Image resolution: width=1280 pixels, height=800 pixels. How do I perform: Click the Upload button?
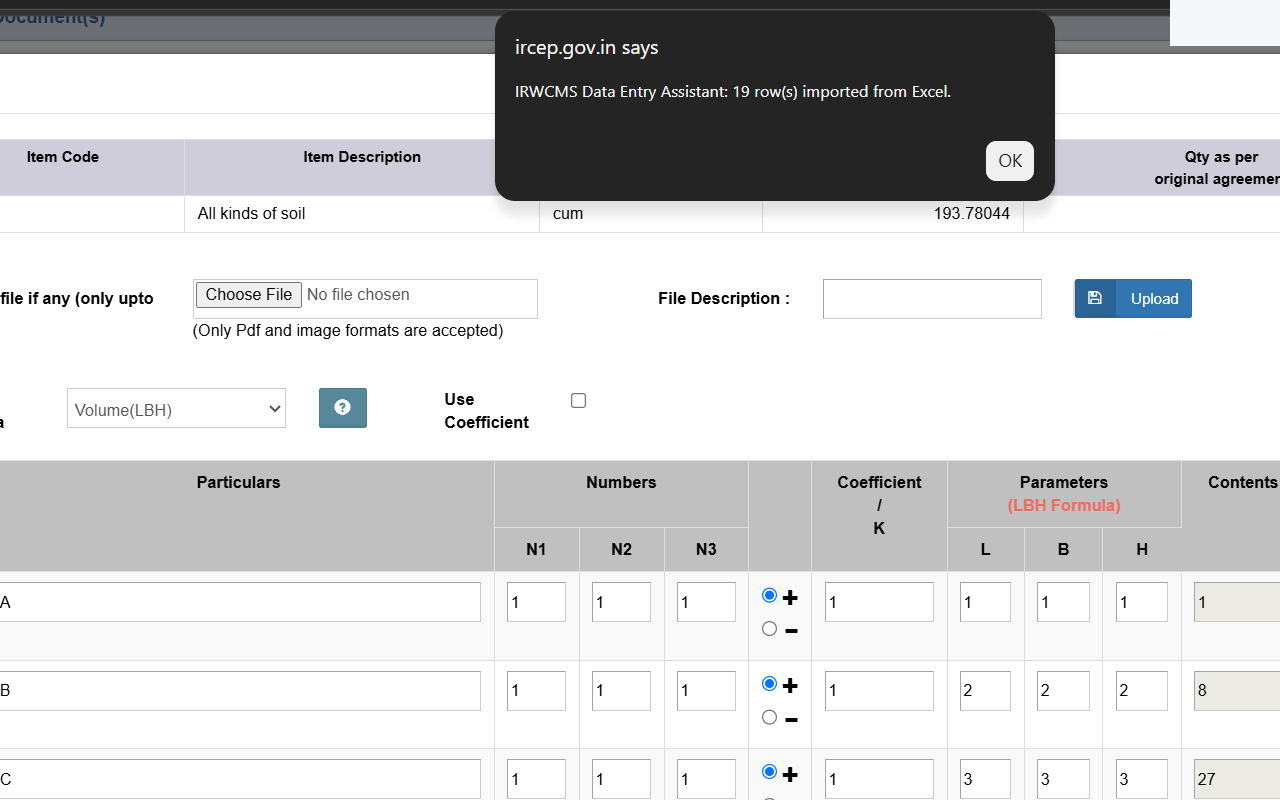[x=1133, y=298]
